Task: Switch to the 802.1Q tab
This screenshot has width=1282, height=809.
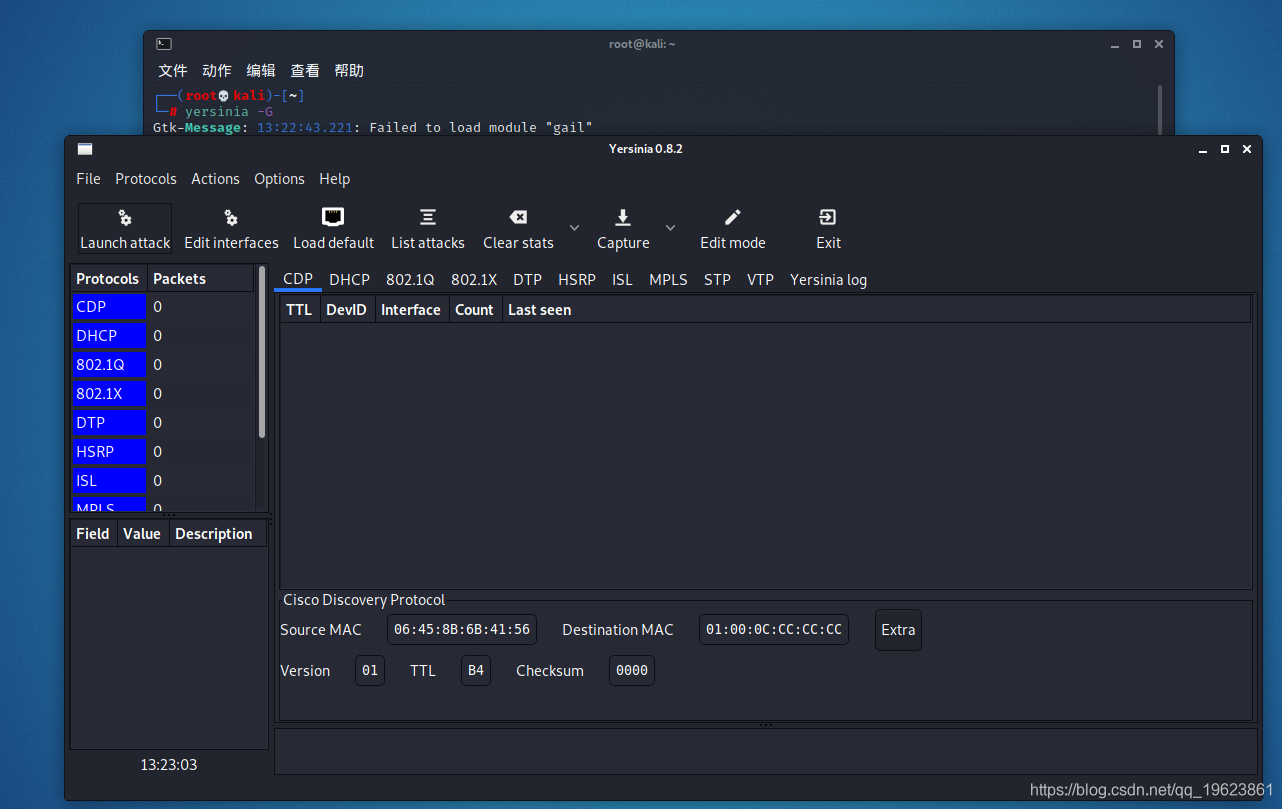Action: [410, 280]
